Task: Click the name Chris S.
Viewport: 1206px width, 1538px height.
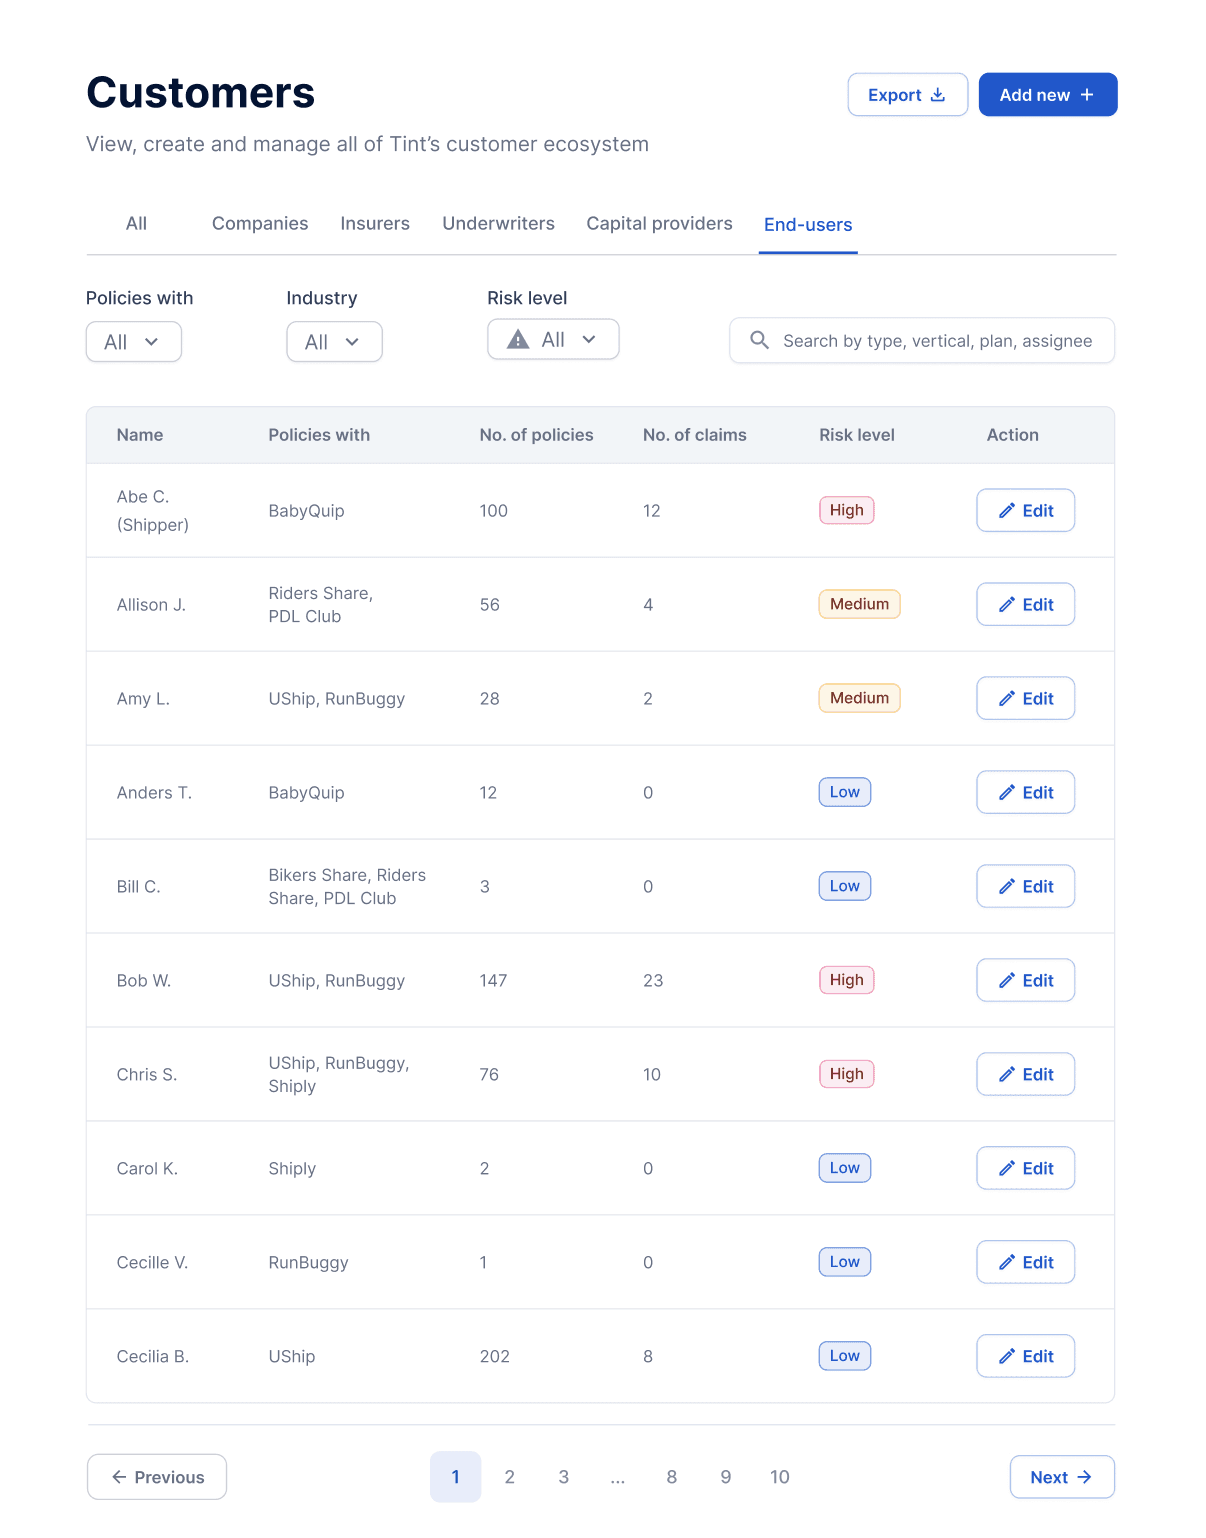Action: pyautogui.click(x=147, y=1075)
